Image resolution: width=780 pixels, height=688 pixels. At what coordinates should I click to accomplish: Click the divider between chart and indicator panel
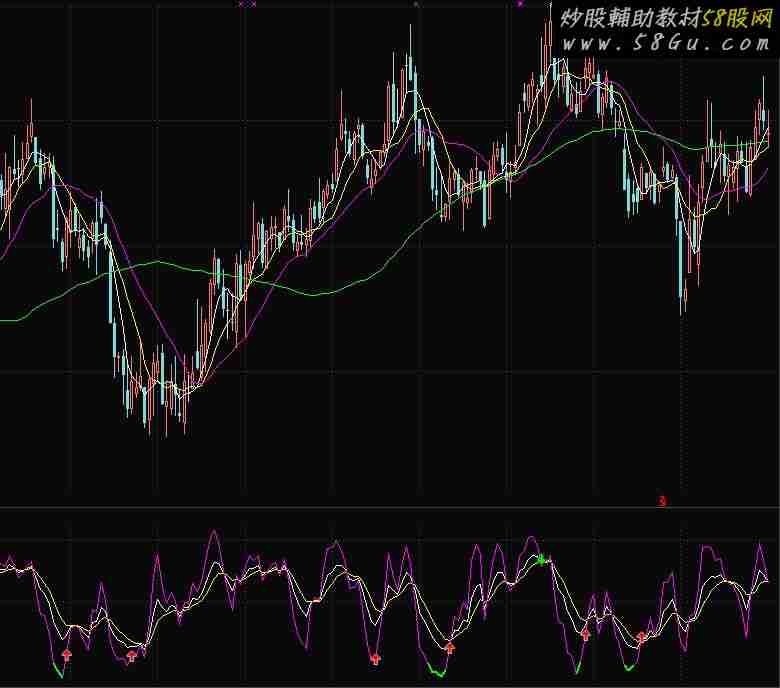390,508
